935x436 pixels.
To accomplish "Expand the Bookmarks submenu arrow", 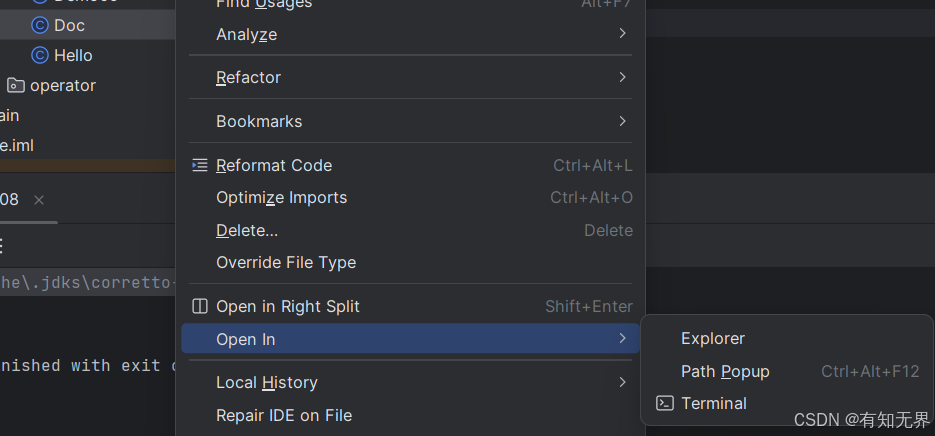I will point(622,121).
